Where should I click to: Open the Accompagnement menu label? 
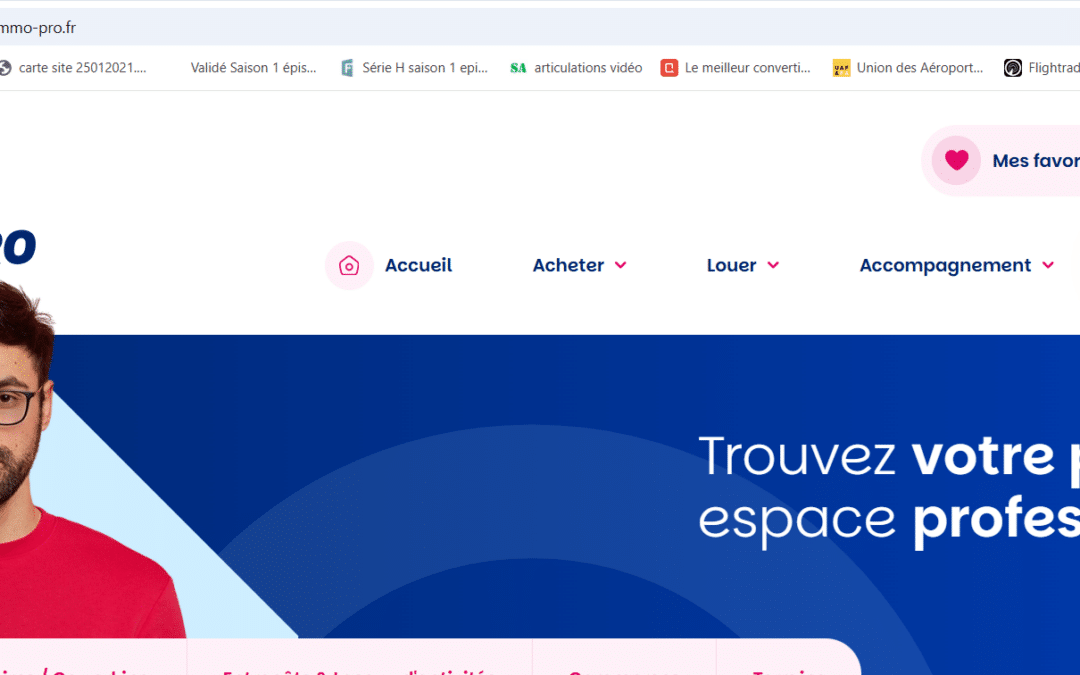point(945,265)
